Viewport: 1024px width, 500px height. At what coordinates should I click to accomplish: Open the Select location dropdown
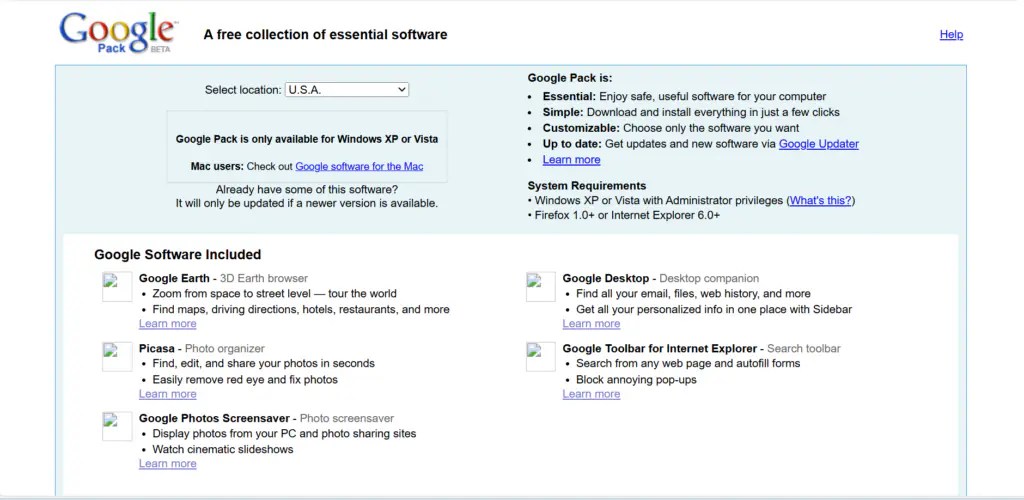(x=346, y=90)
